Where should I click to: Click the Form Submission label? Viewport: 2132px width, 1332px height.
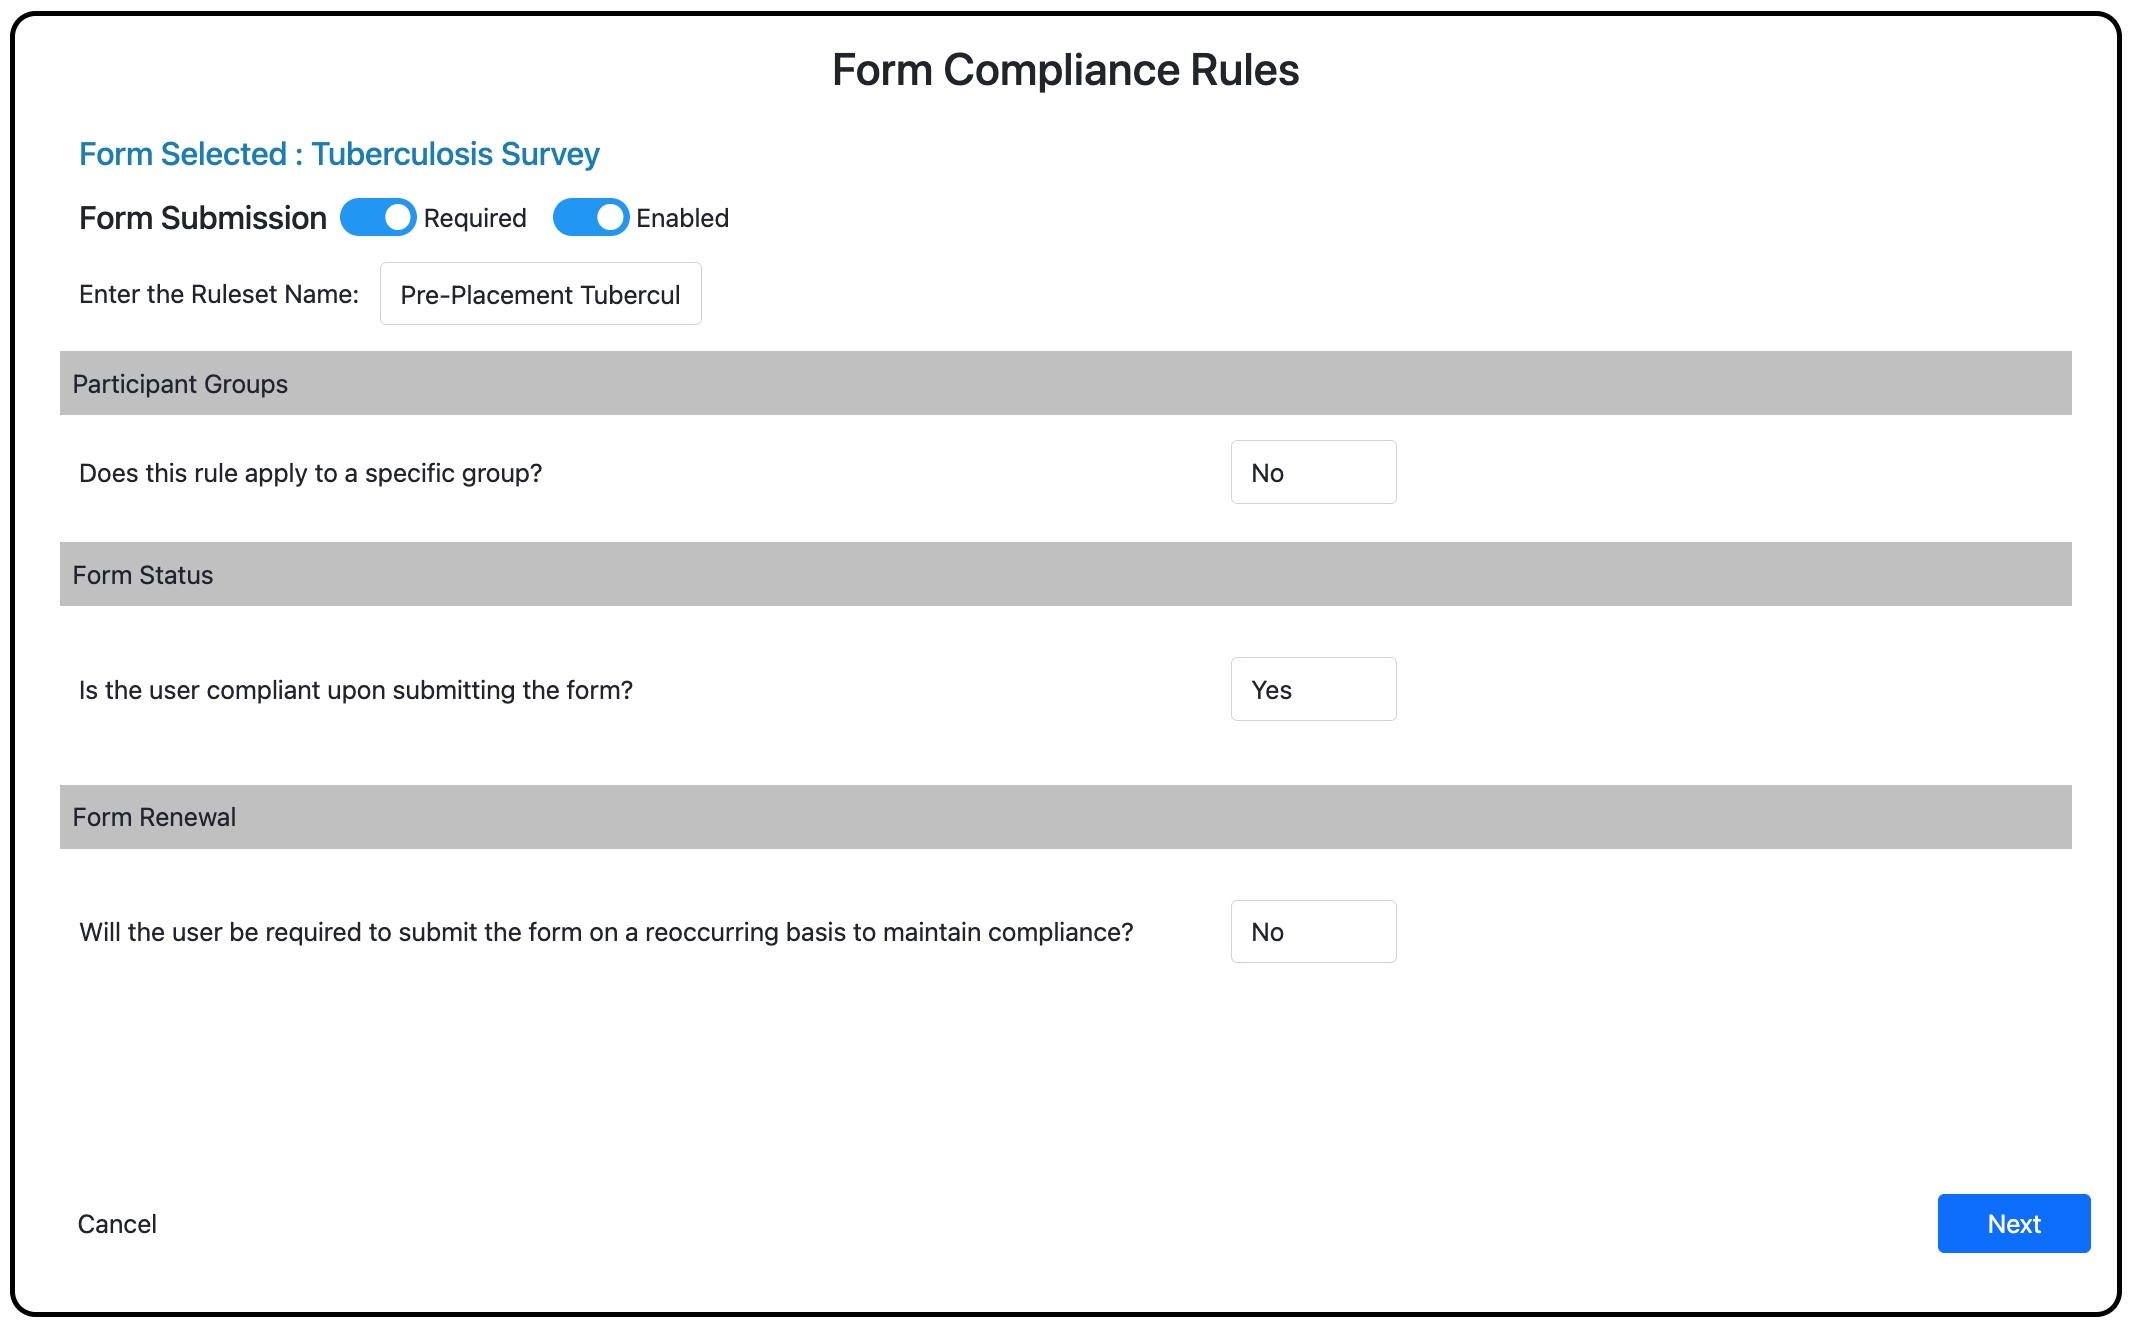(x=201, y=217)
